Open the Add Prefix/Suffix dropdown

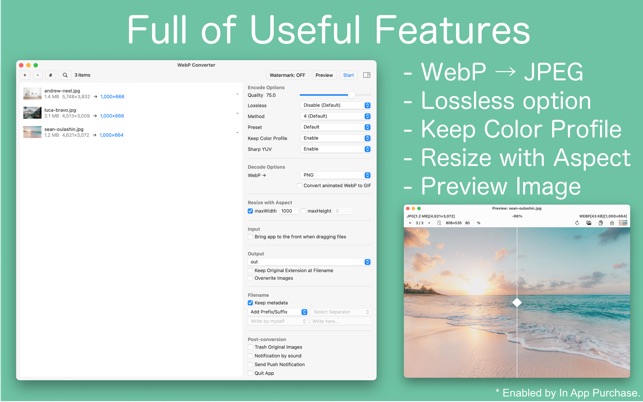[278, 312]
